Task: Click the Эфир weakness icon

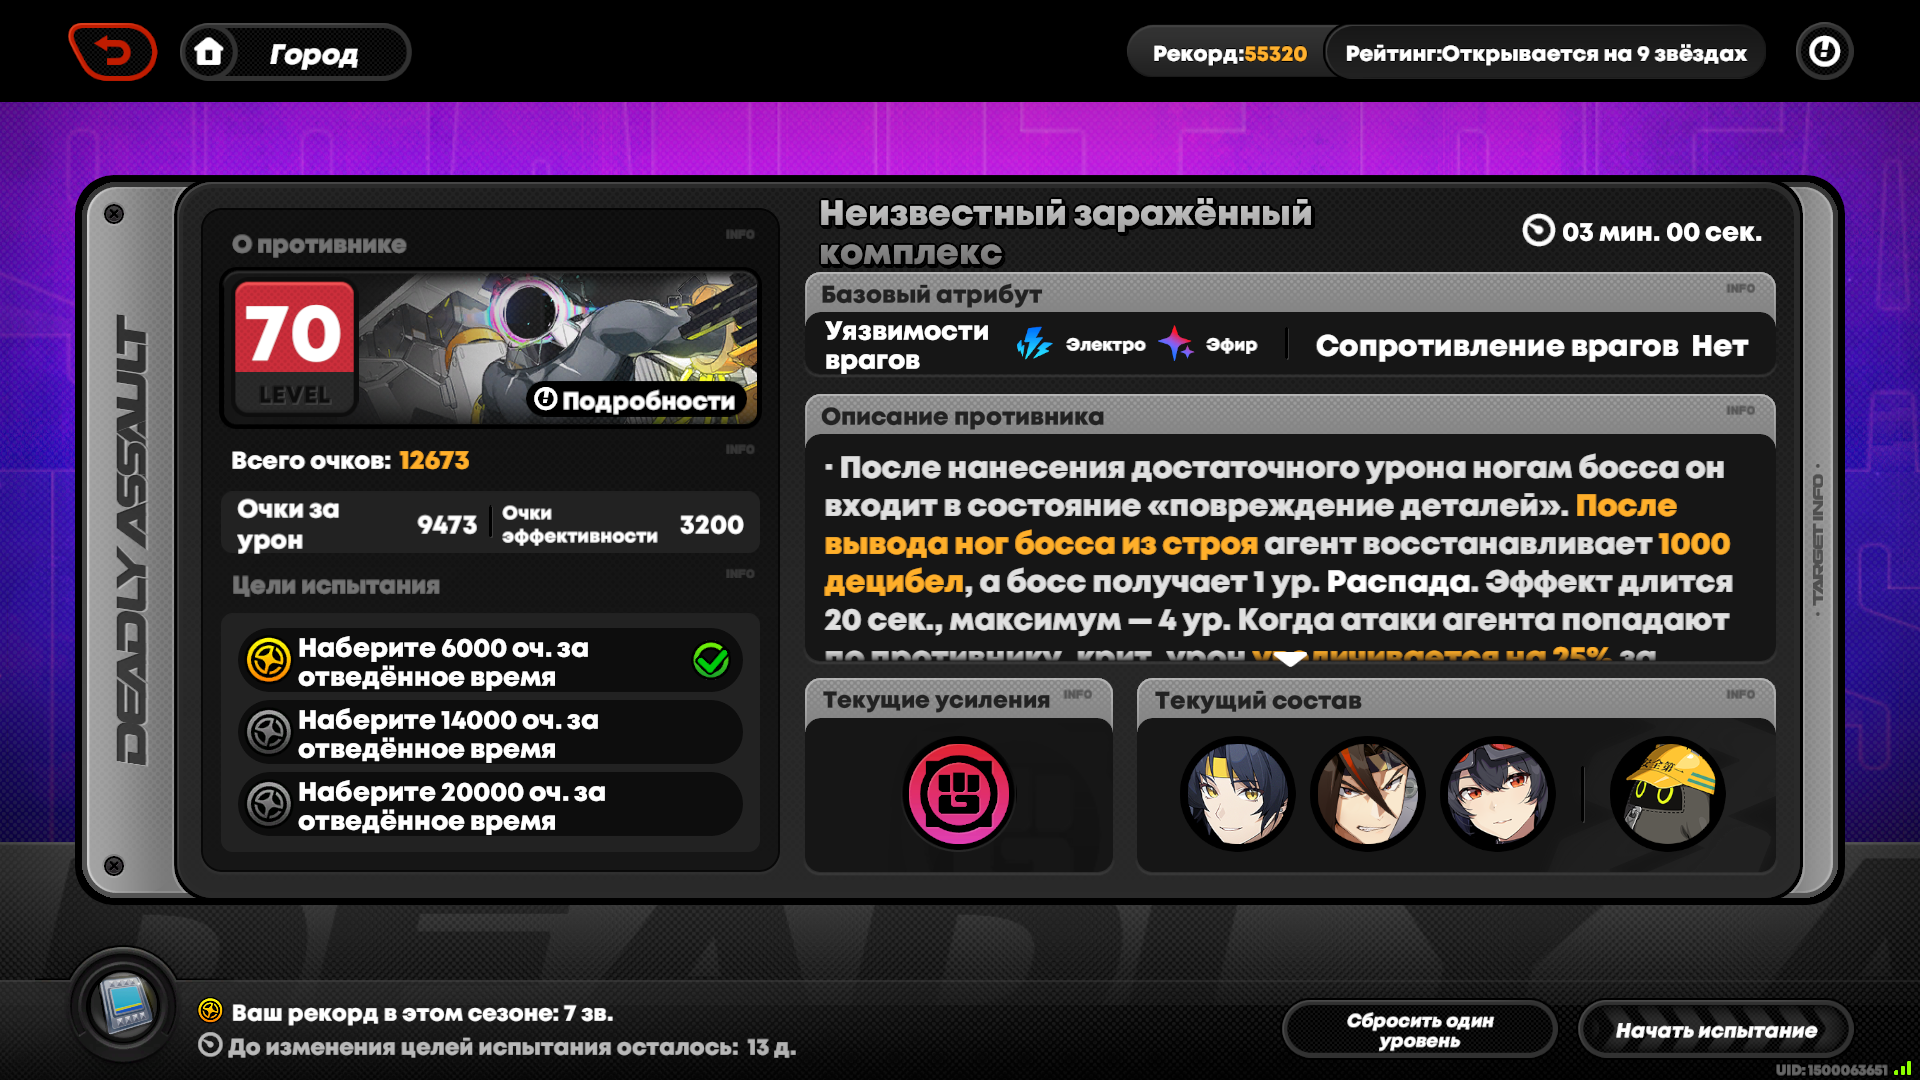Action: pos(1175,344)
